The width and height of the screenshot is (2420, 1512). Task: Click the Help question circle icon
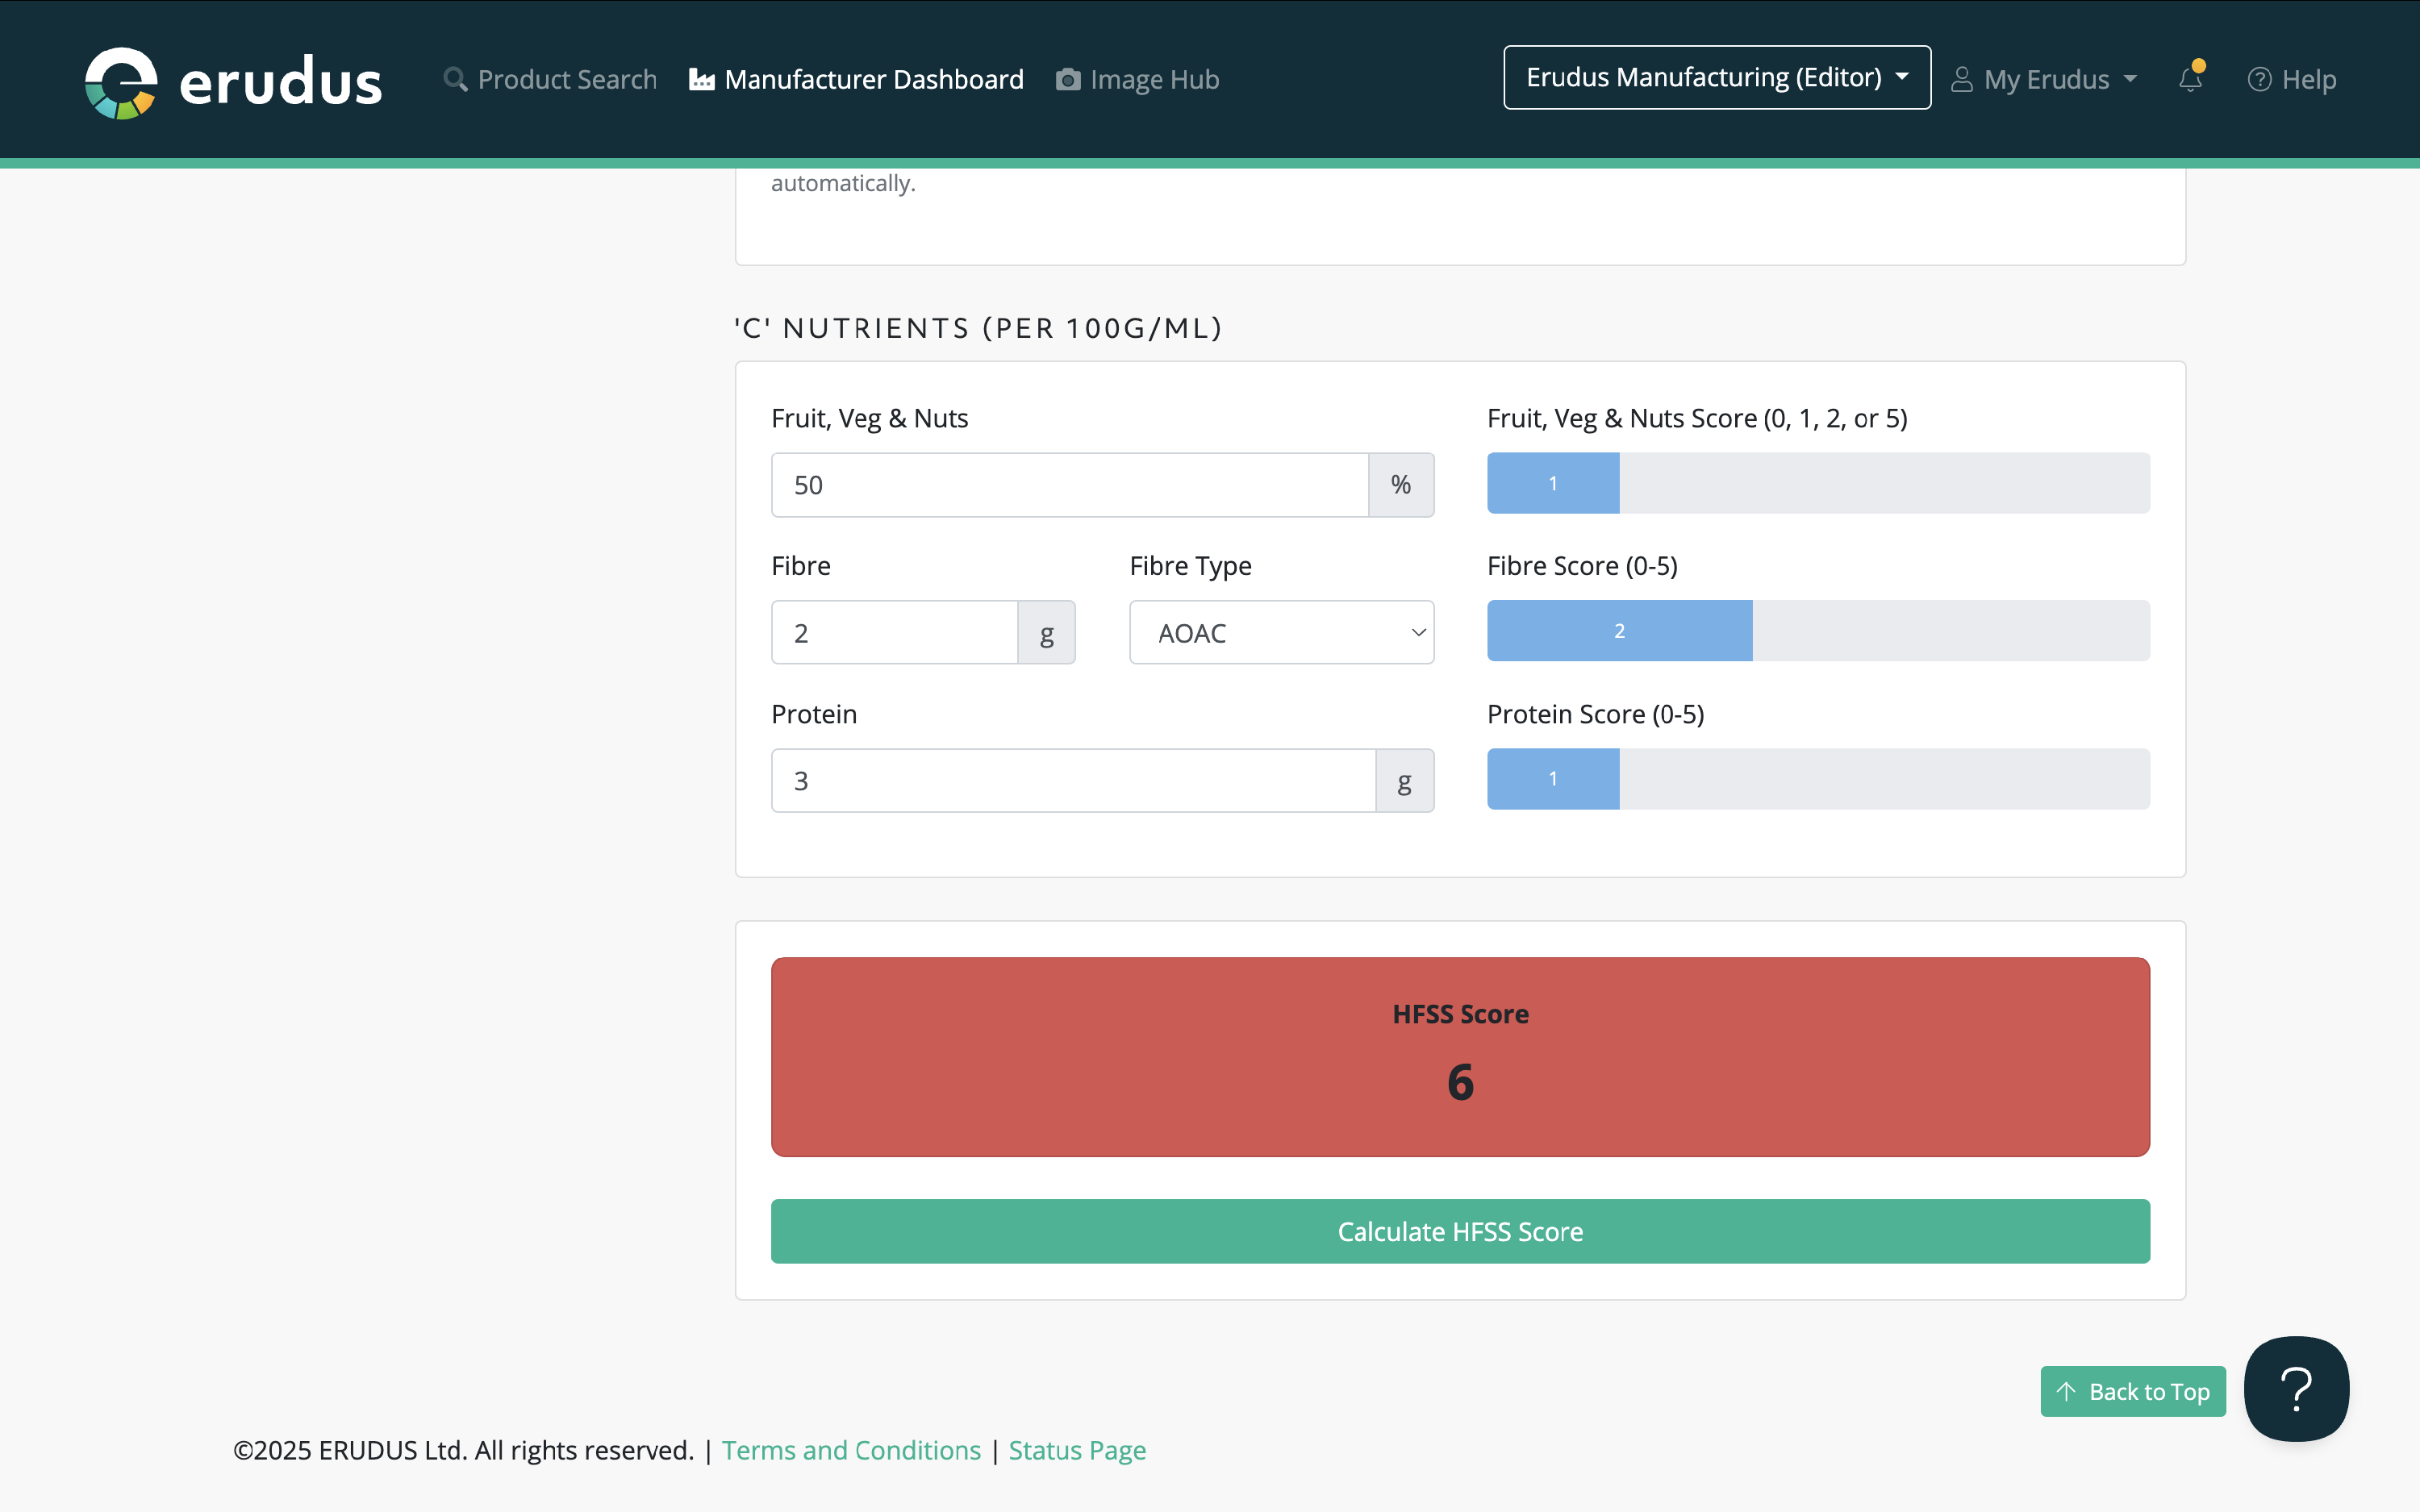point(2259,79)
